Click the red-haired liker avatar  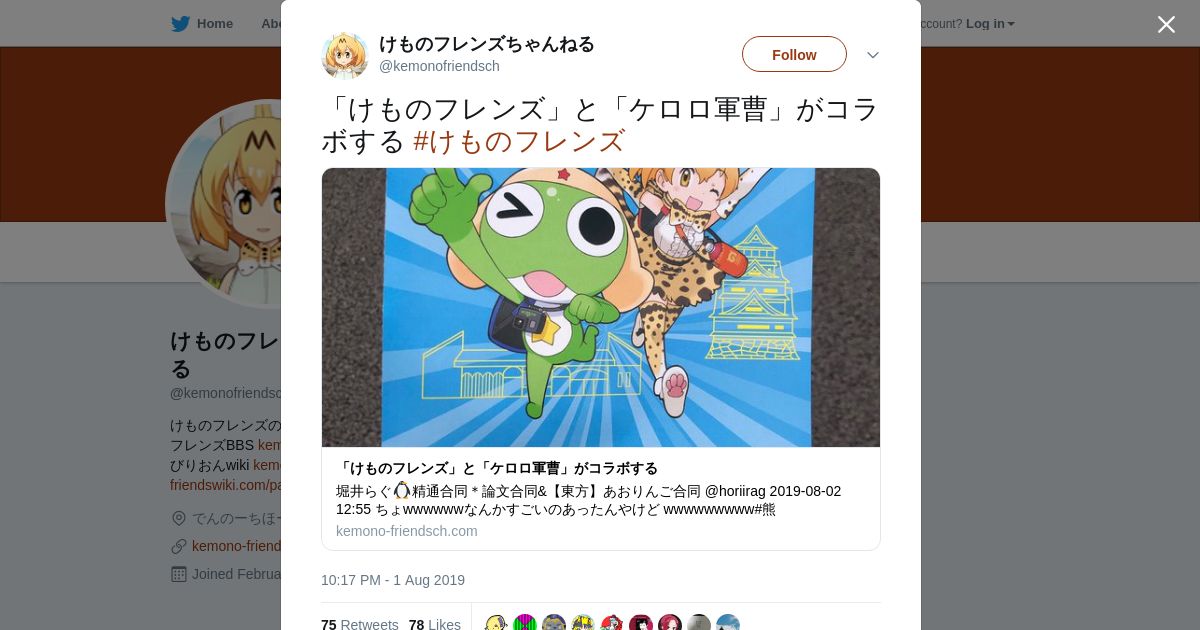click(670, 624)
